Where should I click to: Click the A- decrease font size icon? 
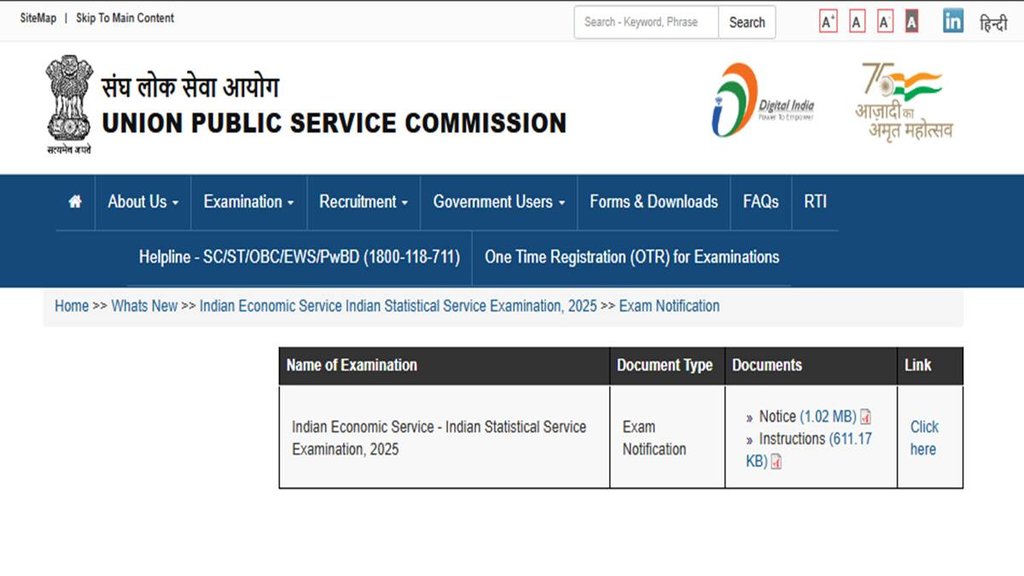pos(885,22)
